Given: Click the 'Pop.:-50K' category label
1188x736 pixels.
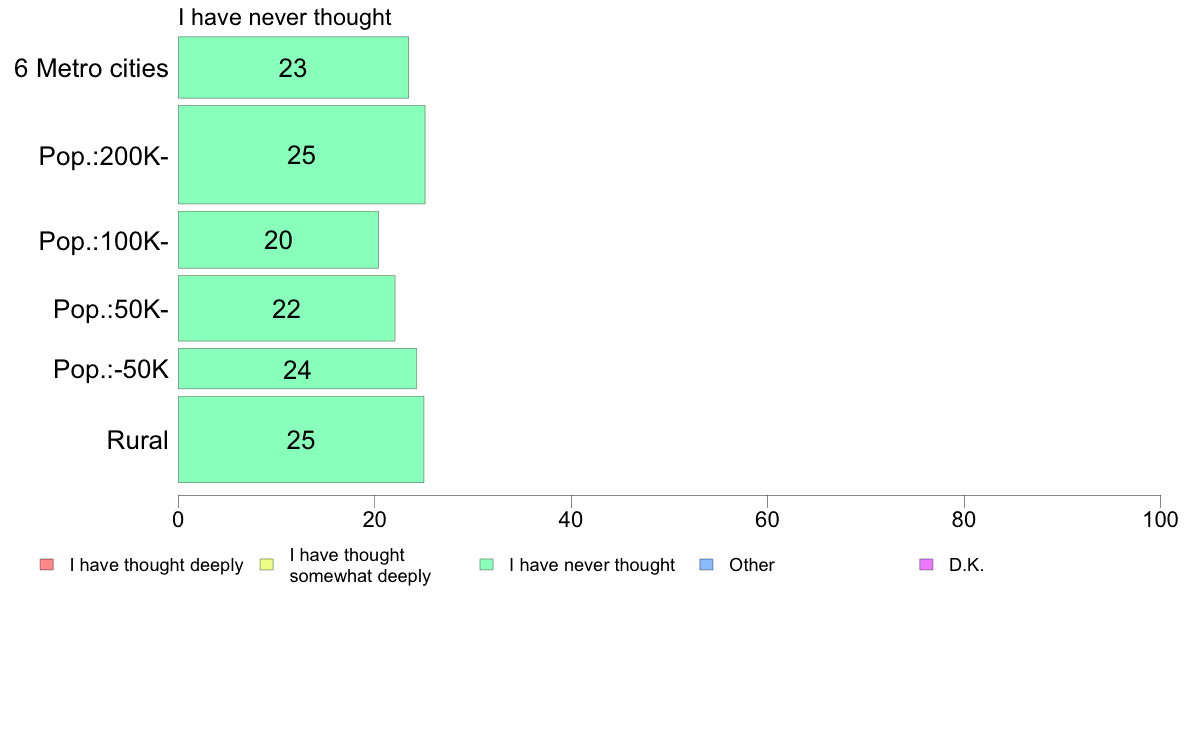Looking at the screenshot, I should pyautogui.click(x=111, y=370).
